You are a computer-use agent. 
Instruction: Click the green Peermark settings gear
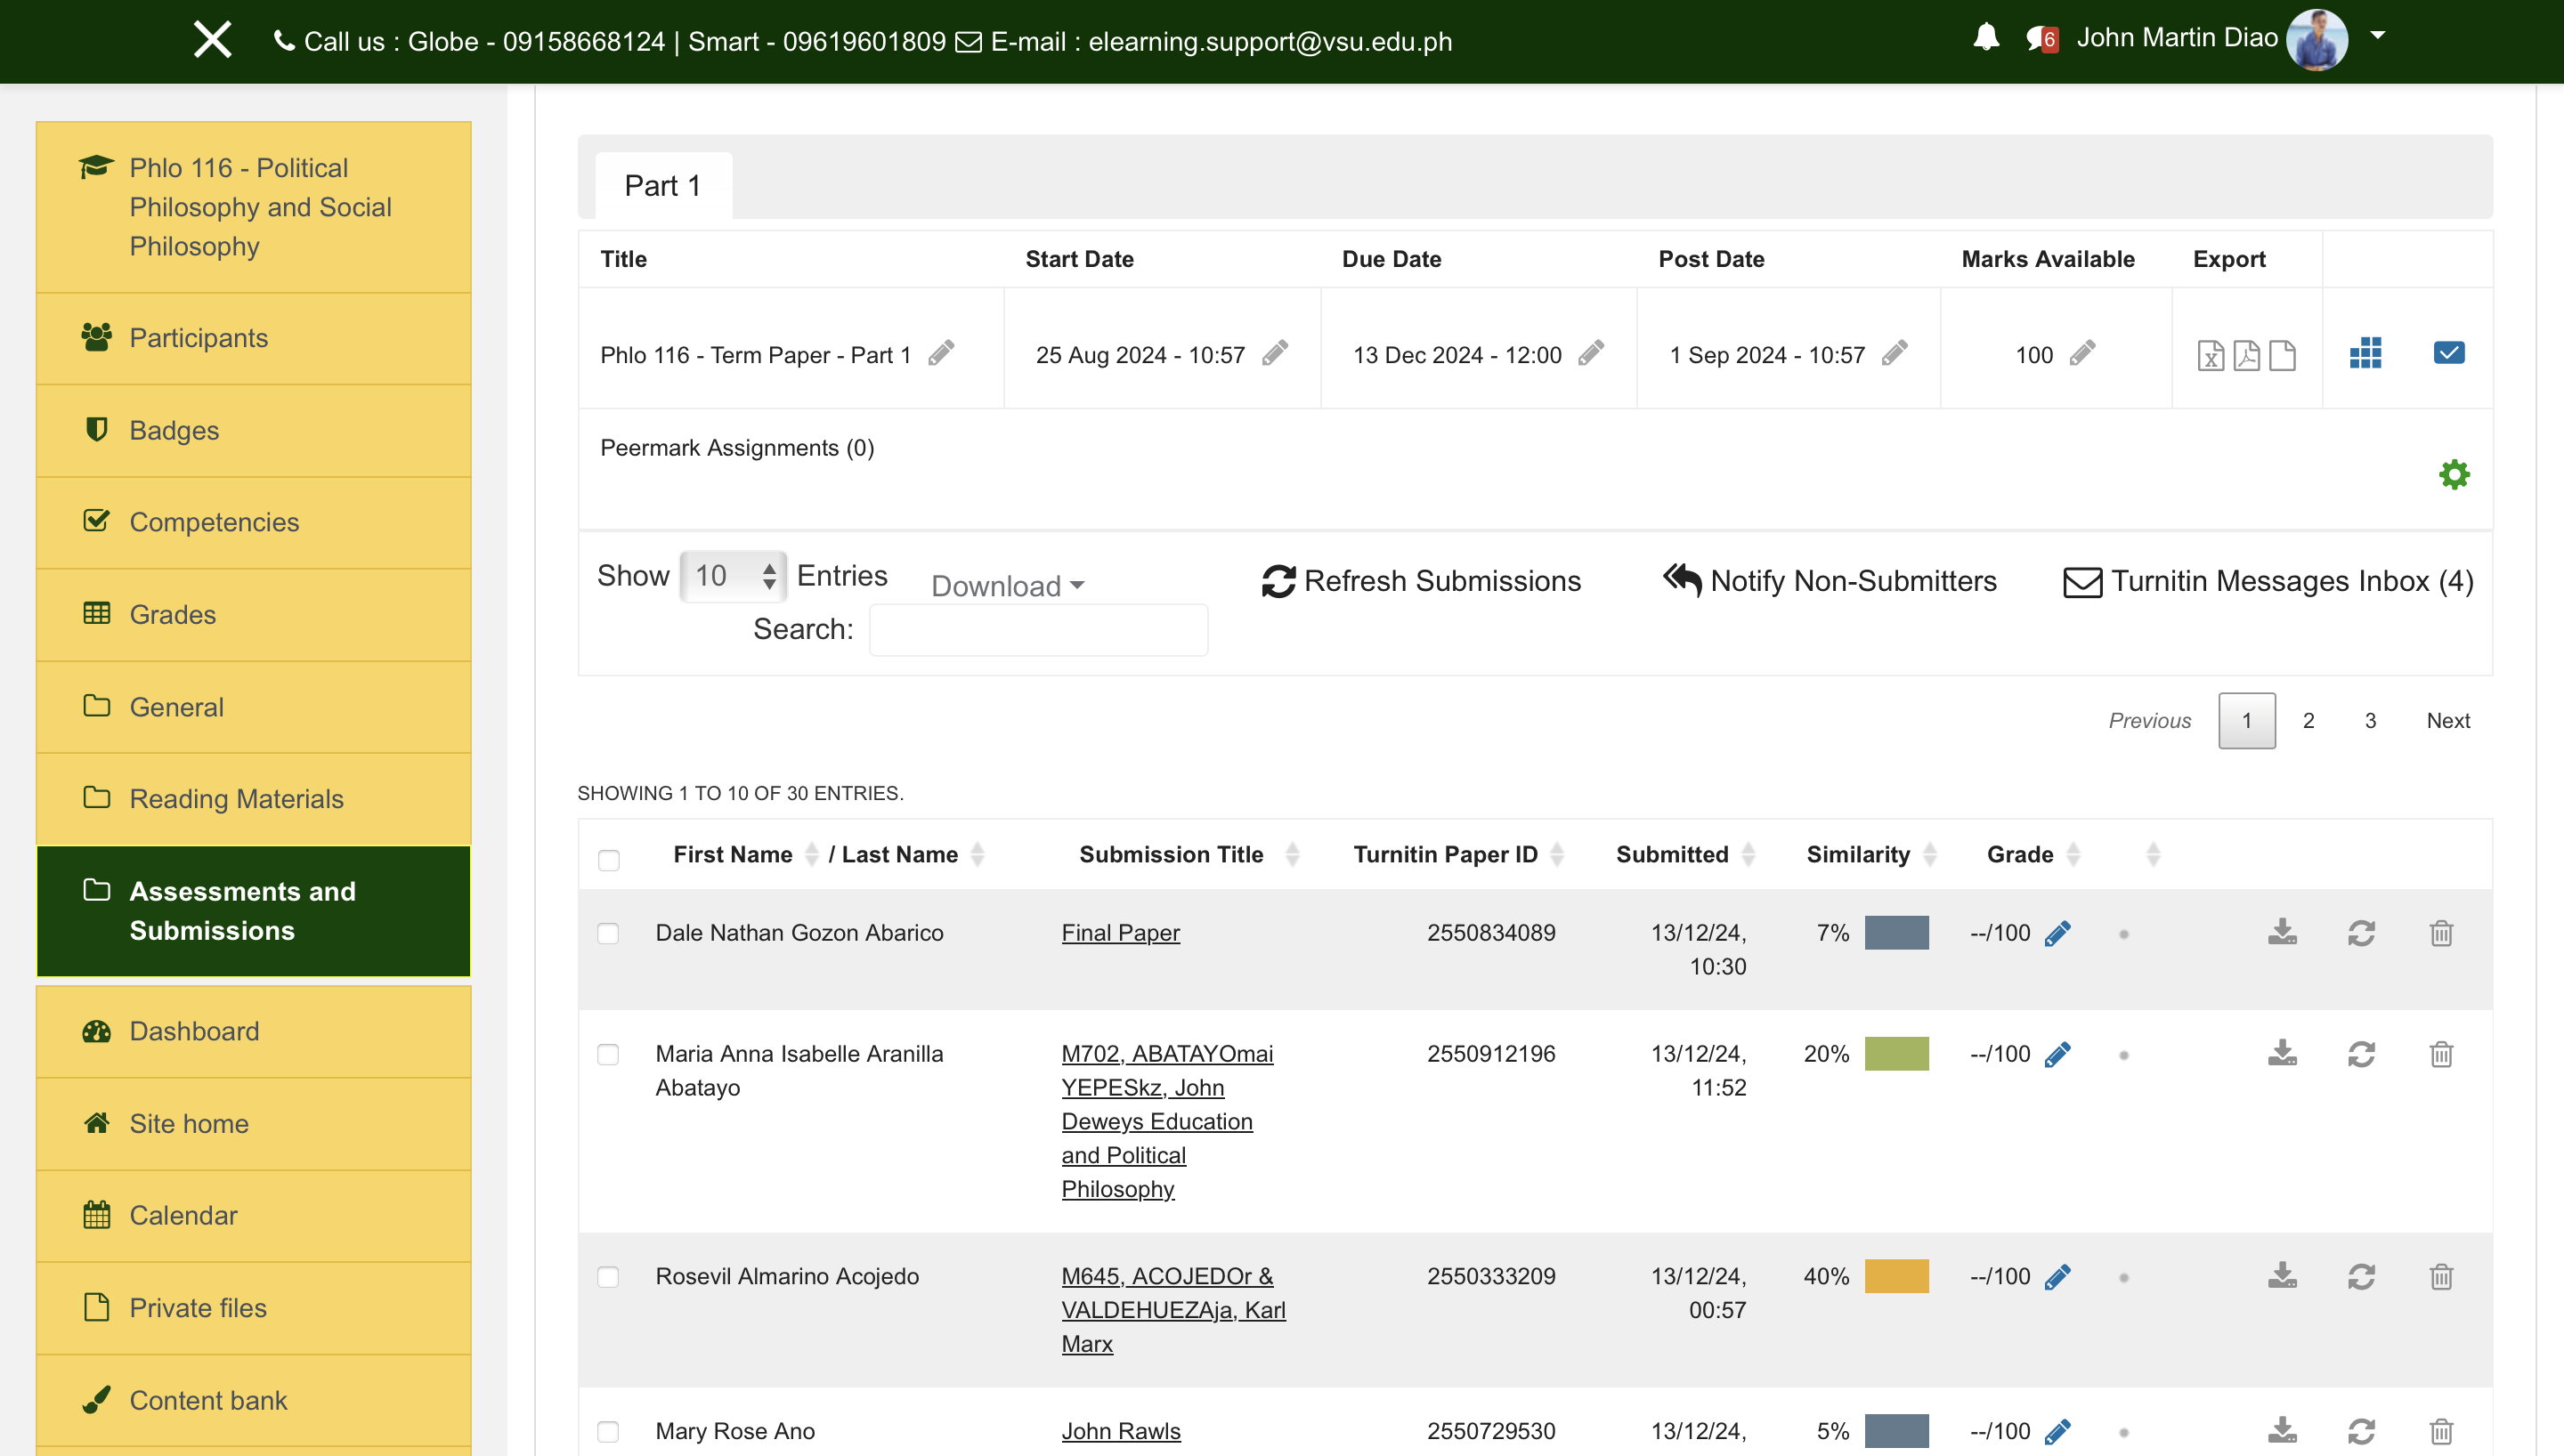(2454, 474)
